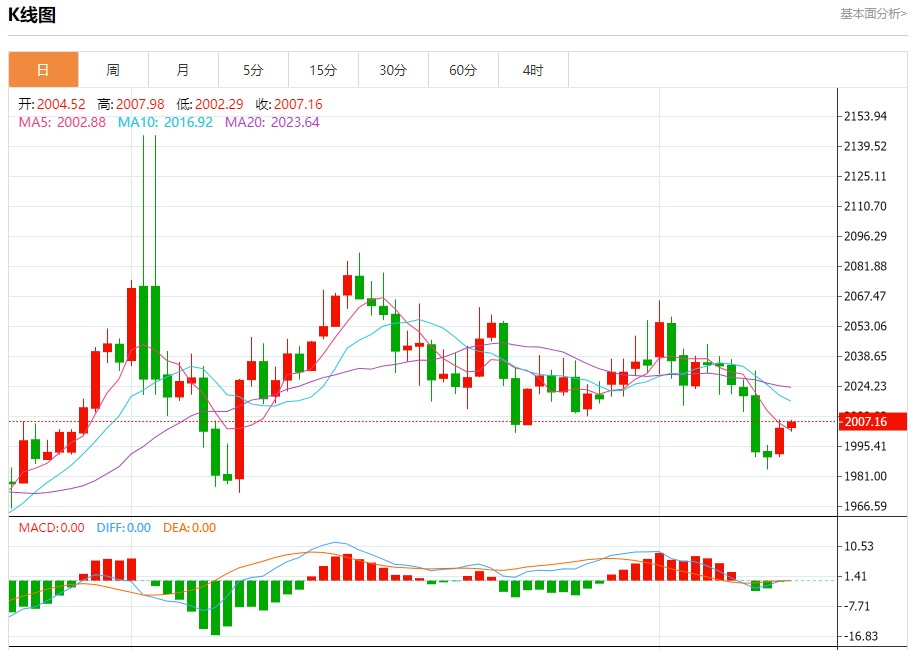This screenshot has width=920, height=650.
Task: Click the 2081.88 price axis label
Action: point(865,266)
